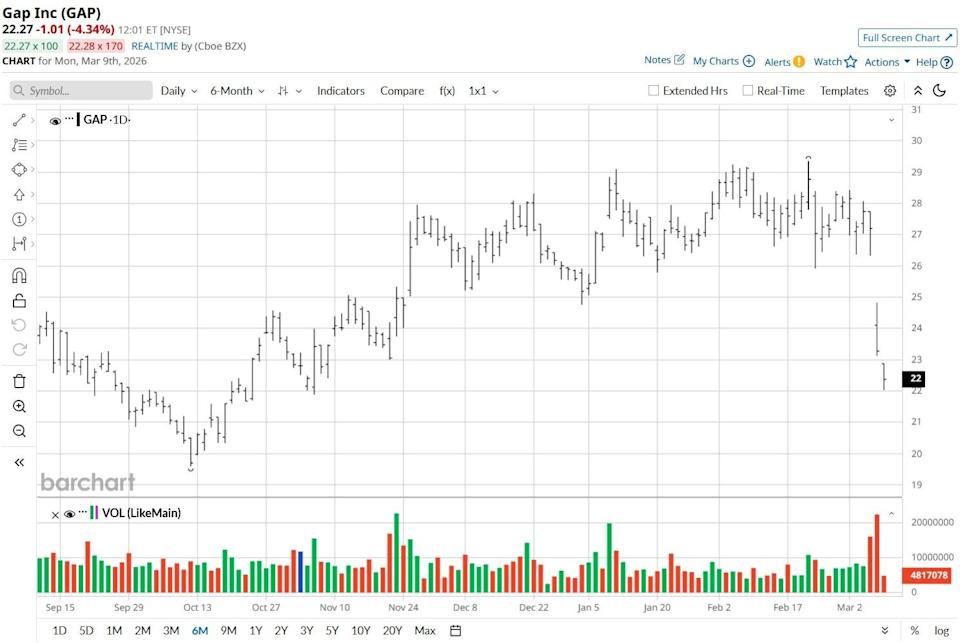
Task: Check the Real-Time option
Action: coord(748,91)
